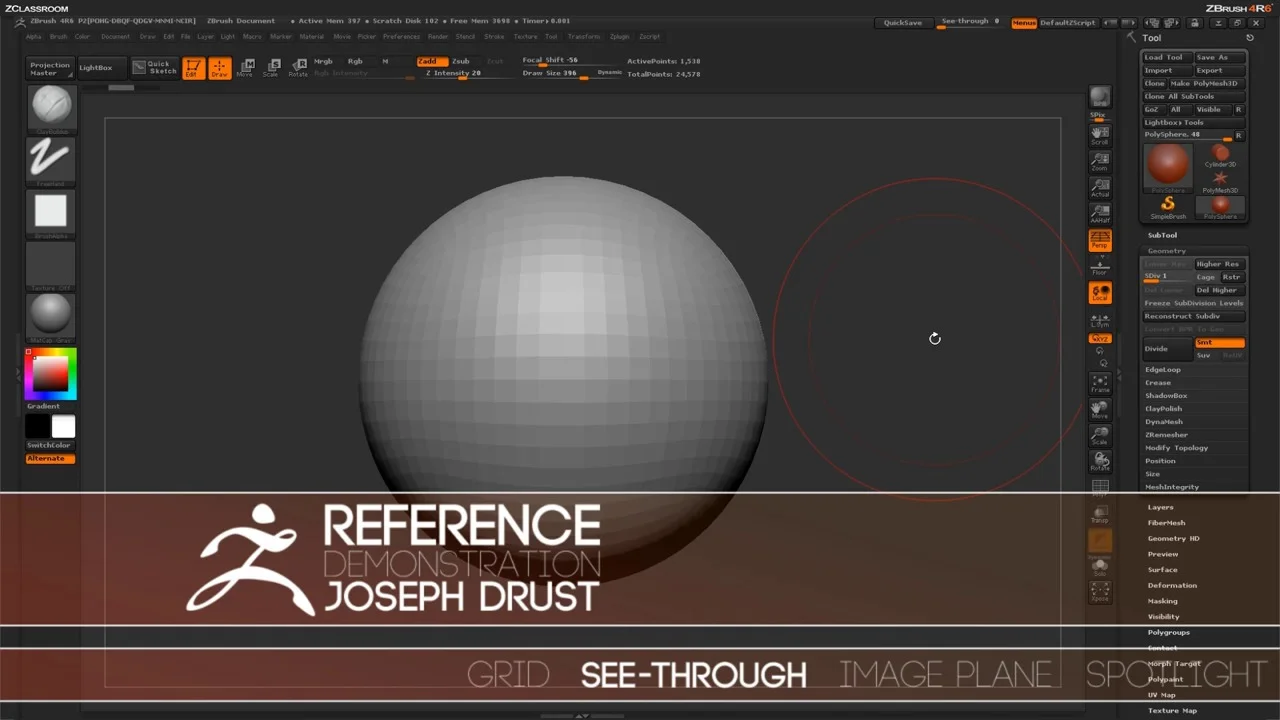Screen dimensions: 1280x720
Task: Open the Transform menu
Action: pos(584,37)
